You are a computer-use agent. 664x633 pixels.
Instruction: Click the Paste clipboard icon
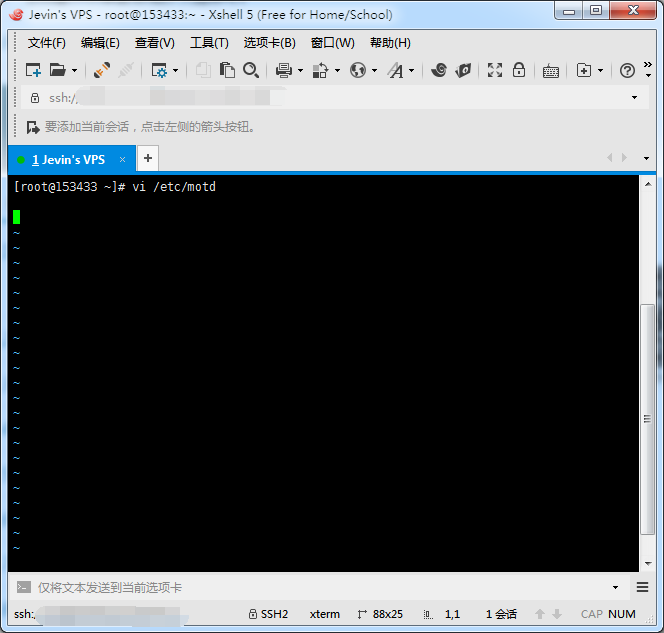point(227,70)
